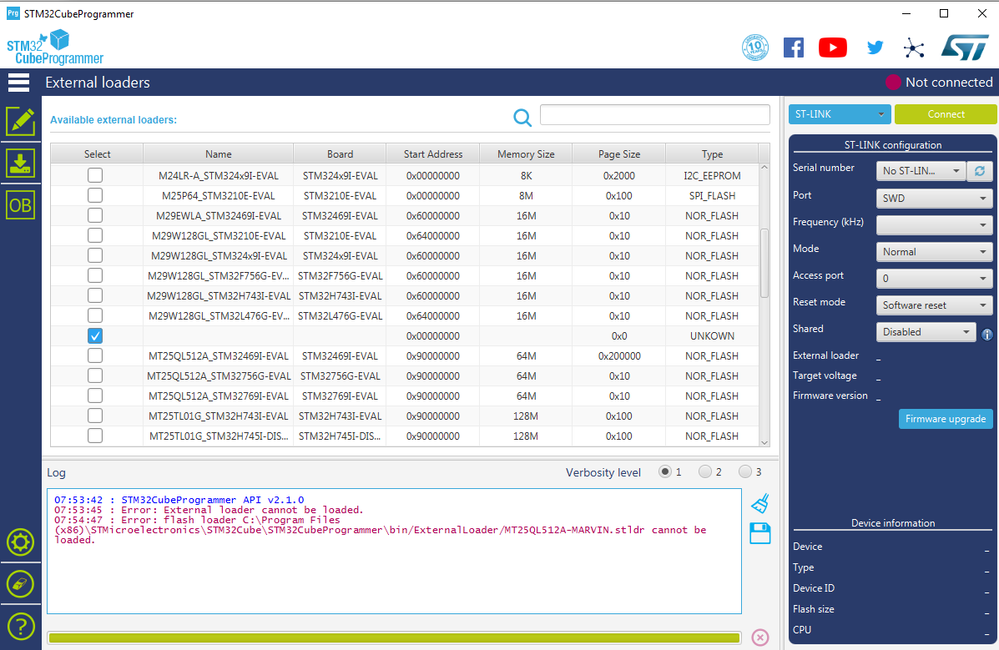Click the external loaders table scrollbar
Screen dimensions: 999x650
(765, 263)
